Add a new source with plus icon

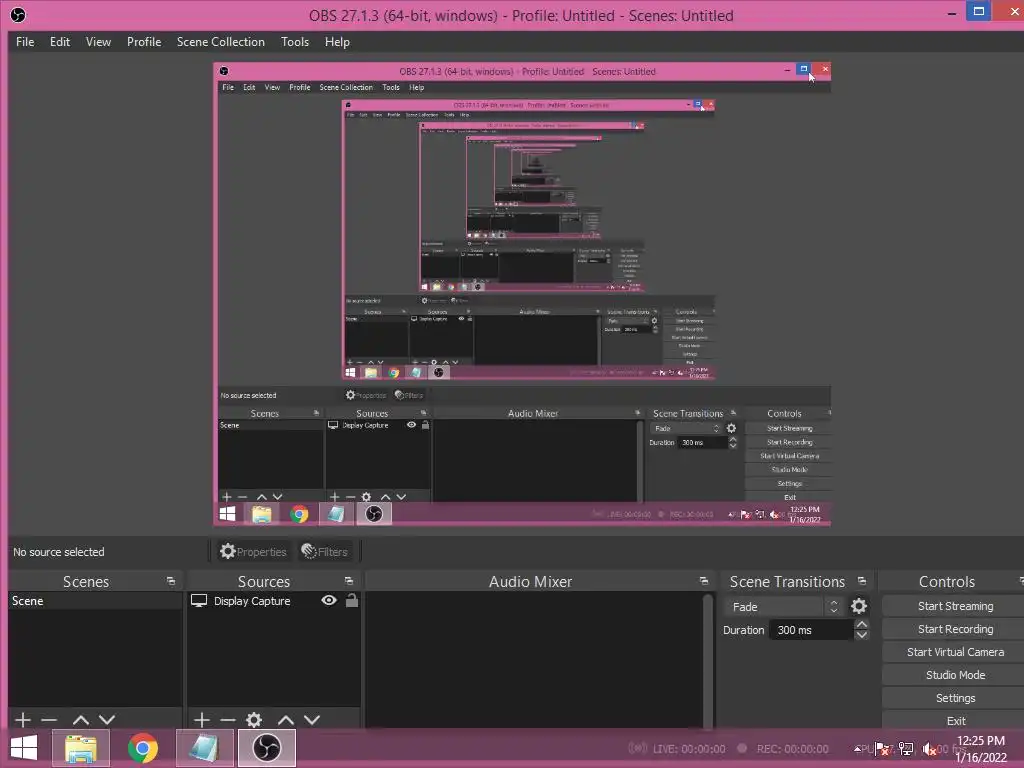point(202,720)
